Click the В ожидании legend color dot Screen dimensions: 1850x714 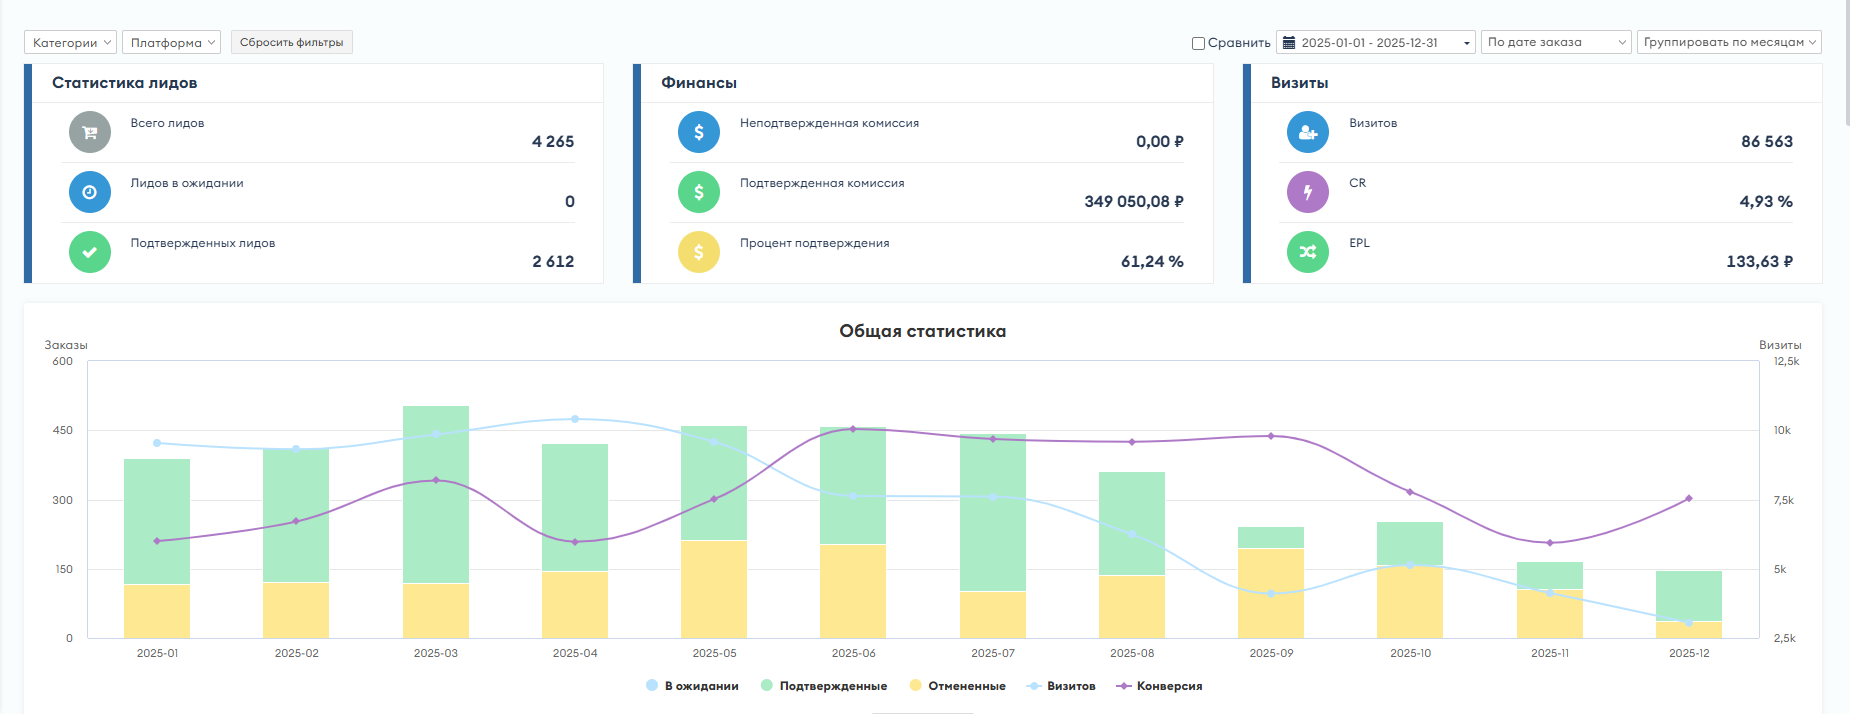[652, 686]
